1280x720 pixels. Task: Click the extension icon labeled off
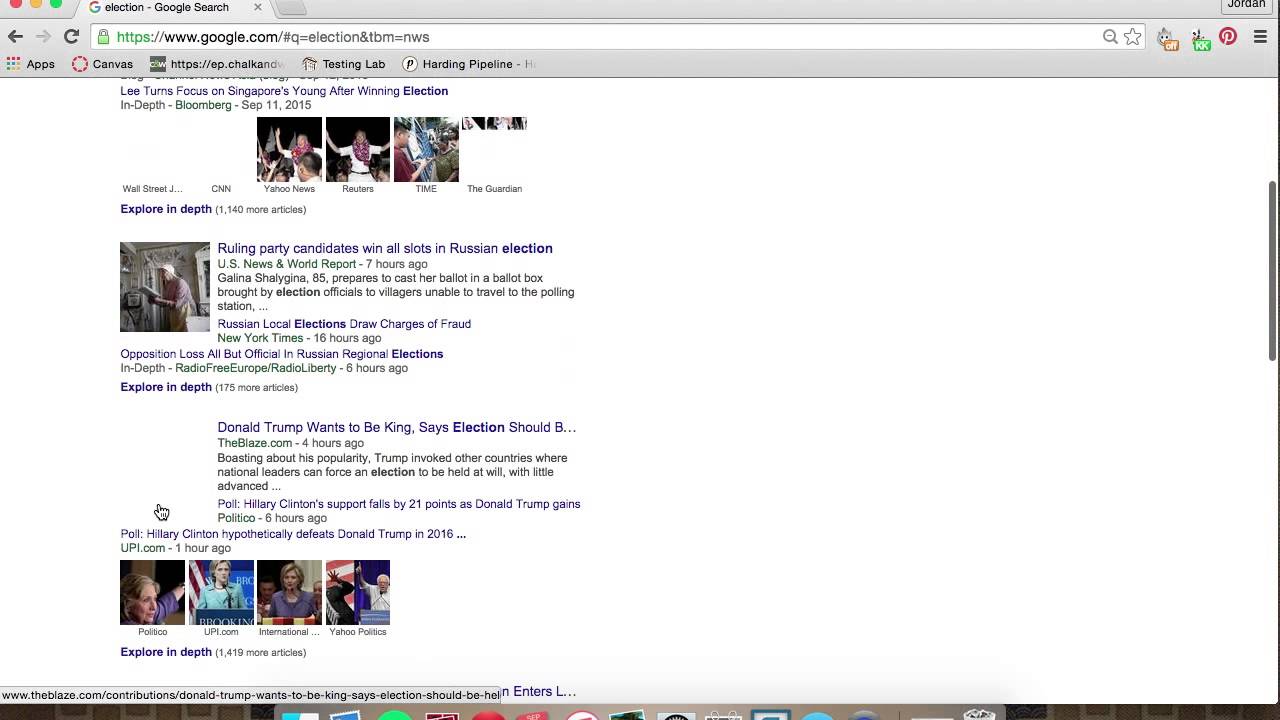pos(1167,38)
